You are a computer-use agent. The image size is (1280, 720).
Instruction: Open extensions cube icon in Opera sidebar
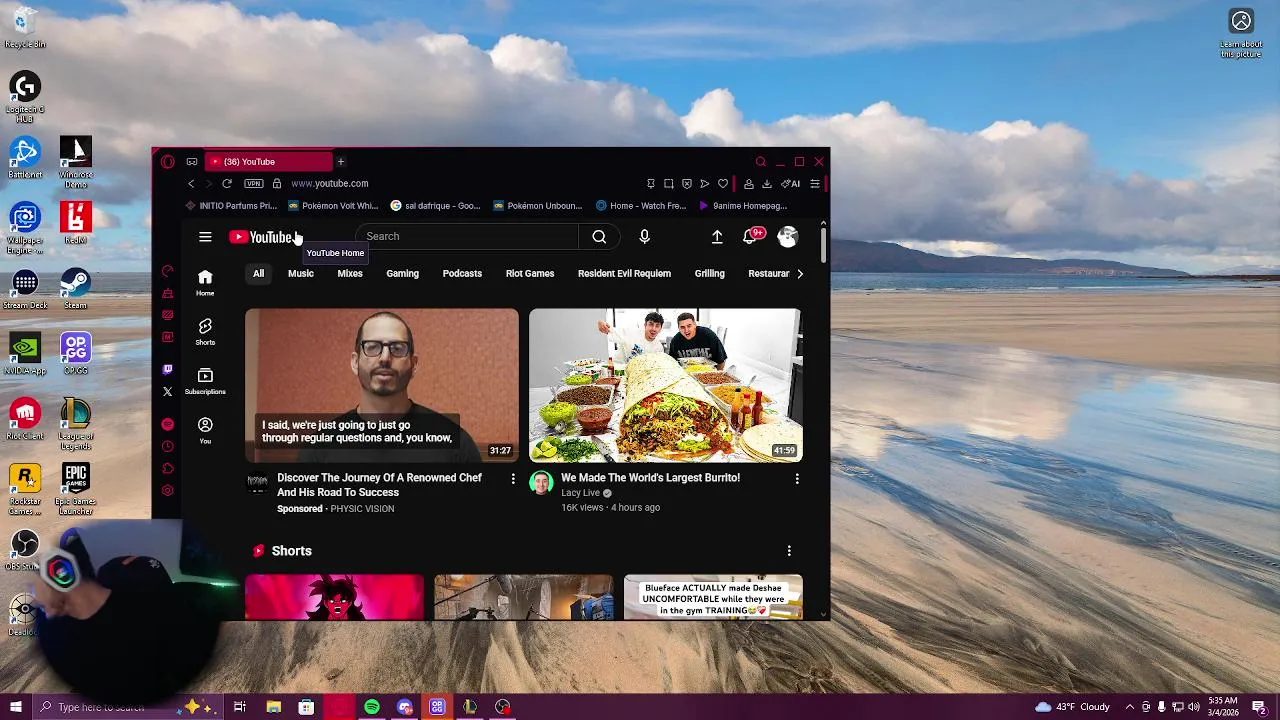[x=167, y=468]
